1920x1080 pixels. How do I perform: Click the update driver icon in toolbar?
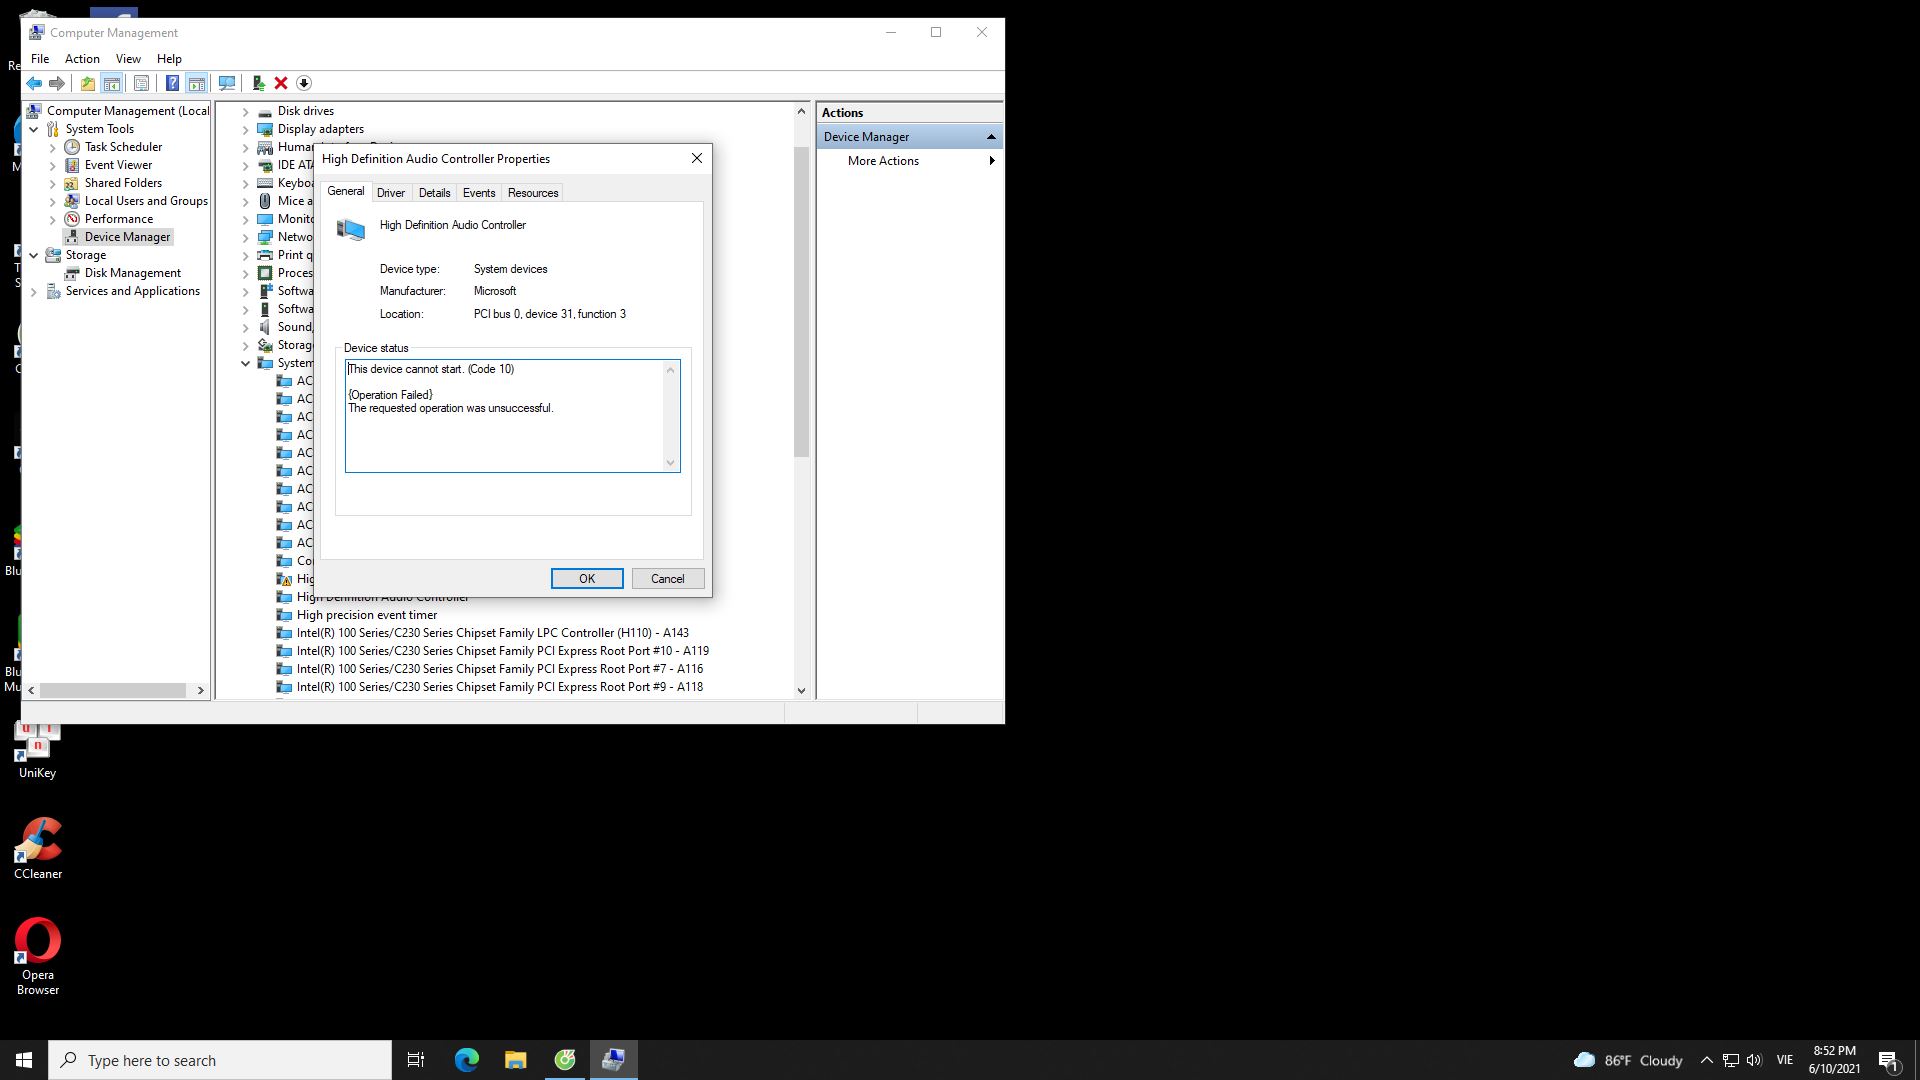click(x=258, y=83)
